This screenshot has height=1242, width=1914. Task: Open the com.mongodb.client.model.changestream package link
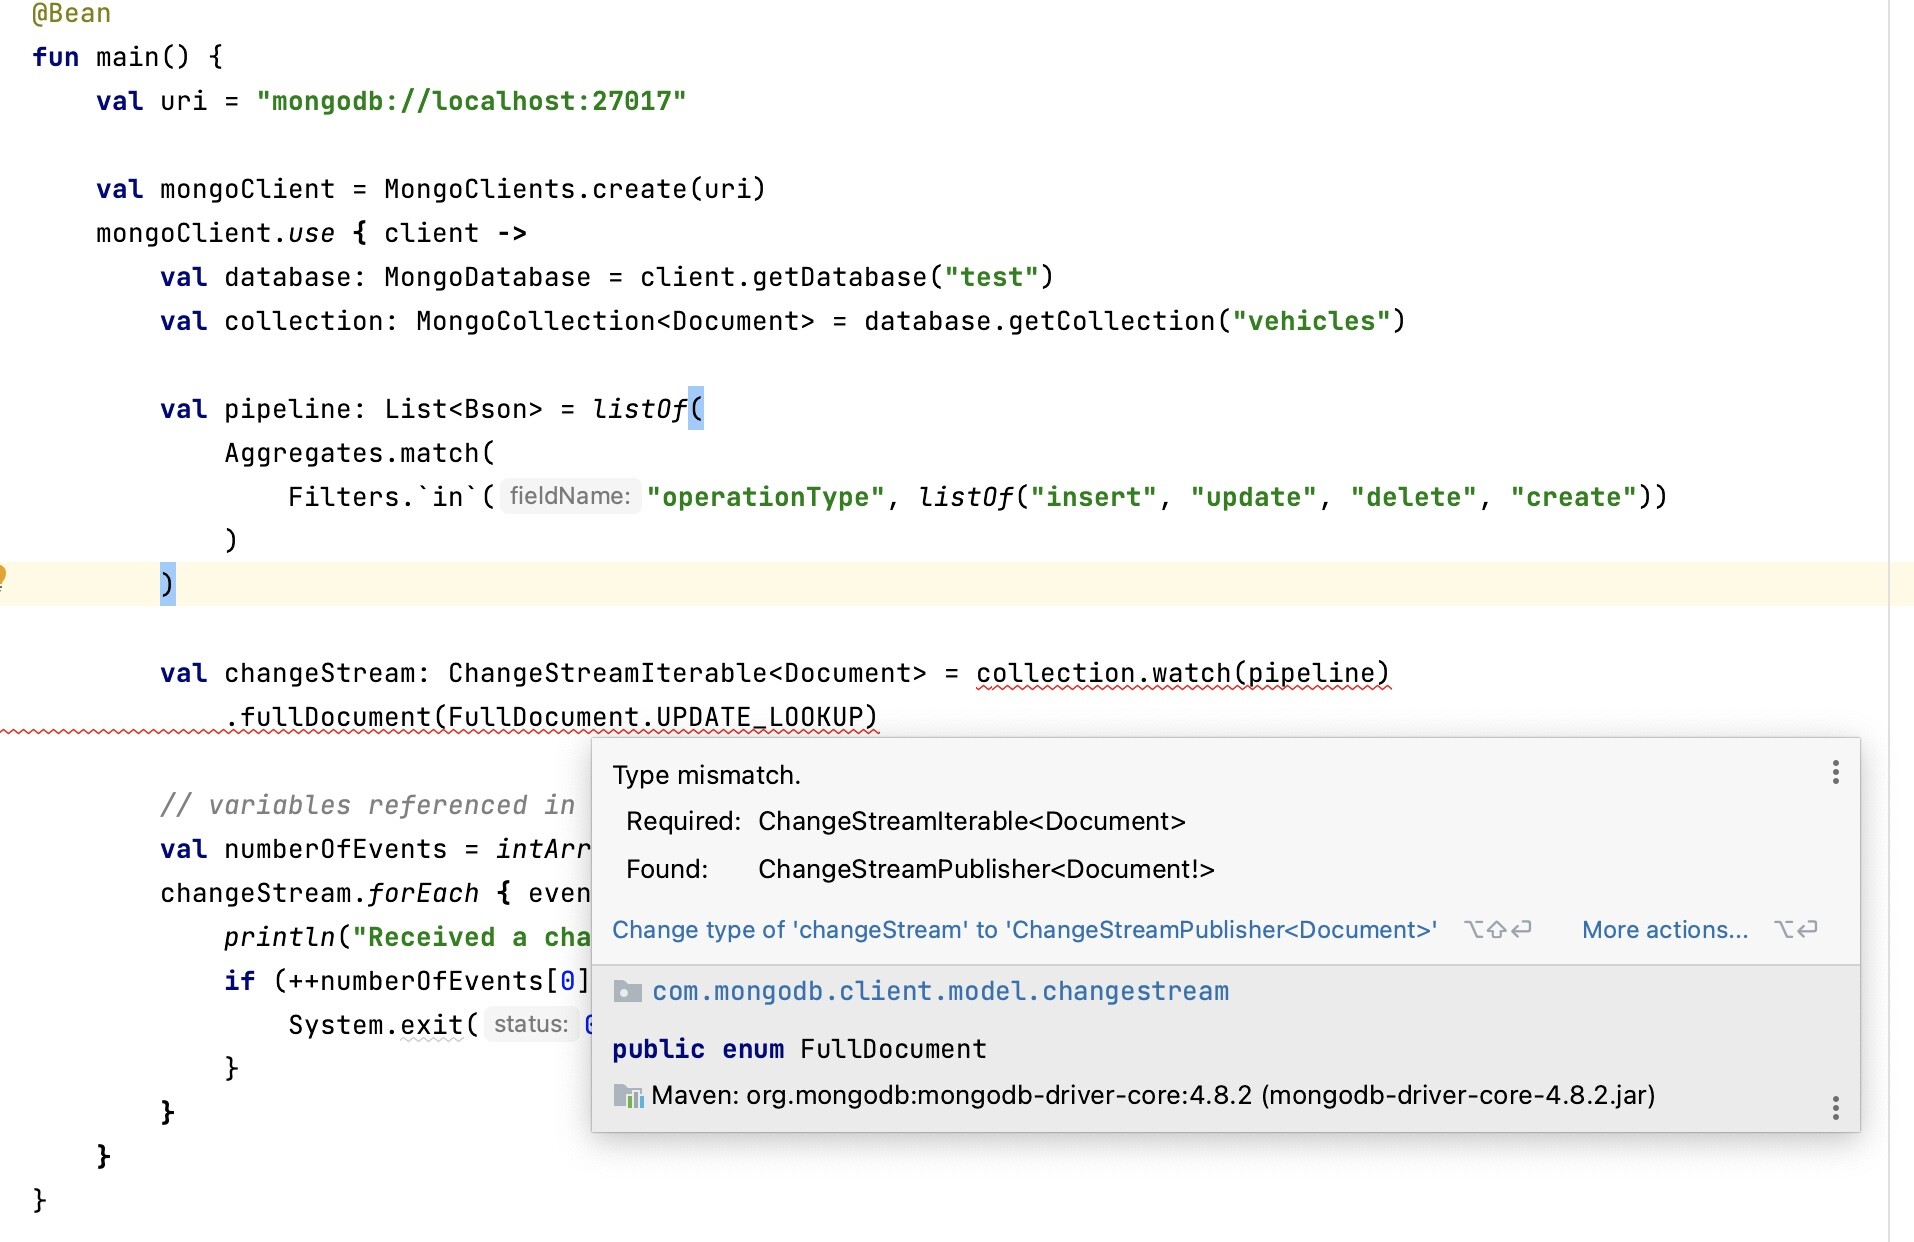940,991
